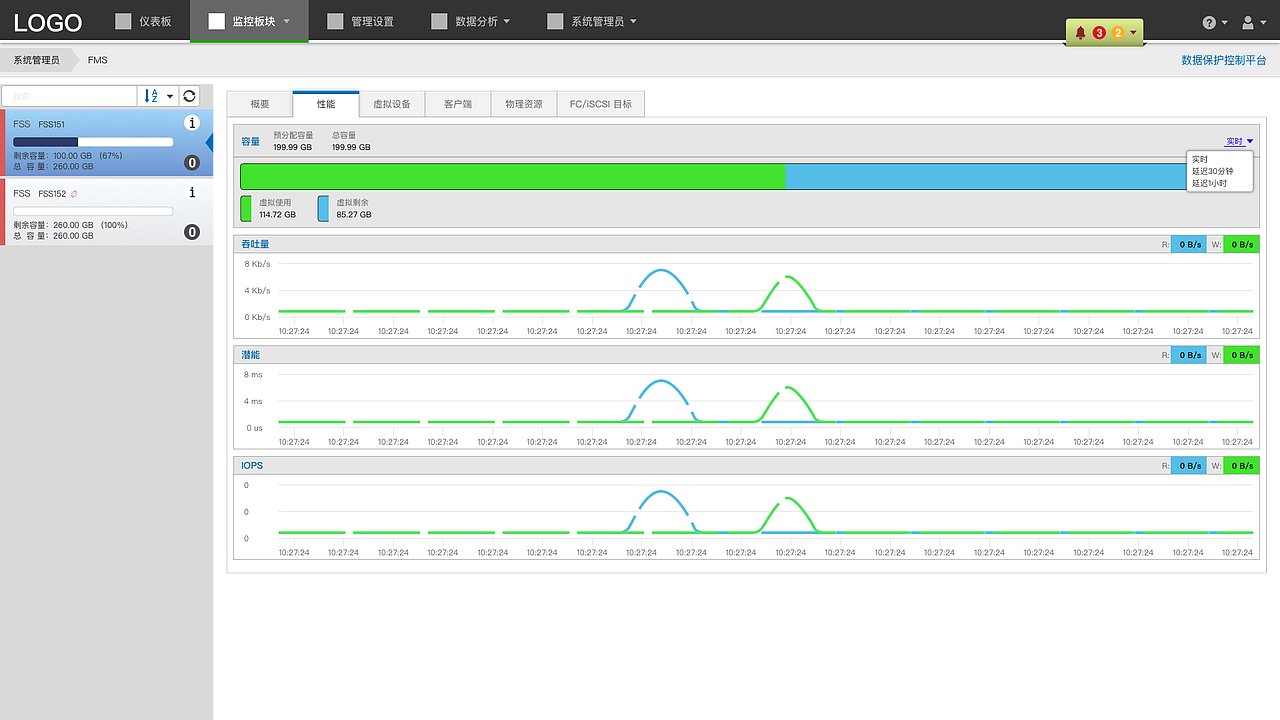Viewport: 1280px width, 720px height.
Task: Click the green 虚拟使用 legend swatch
Action: click(246, 209)
